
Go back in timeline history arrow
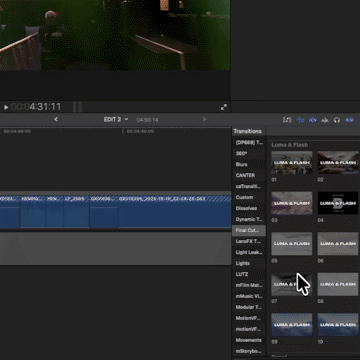point(56,119)
